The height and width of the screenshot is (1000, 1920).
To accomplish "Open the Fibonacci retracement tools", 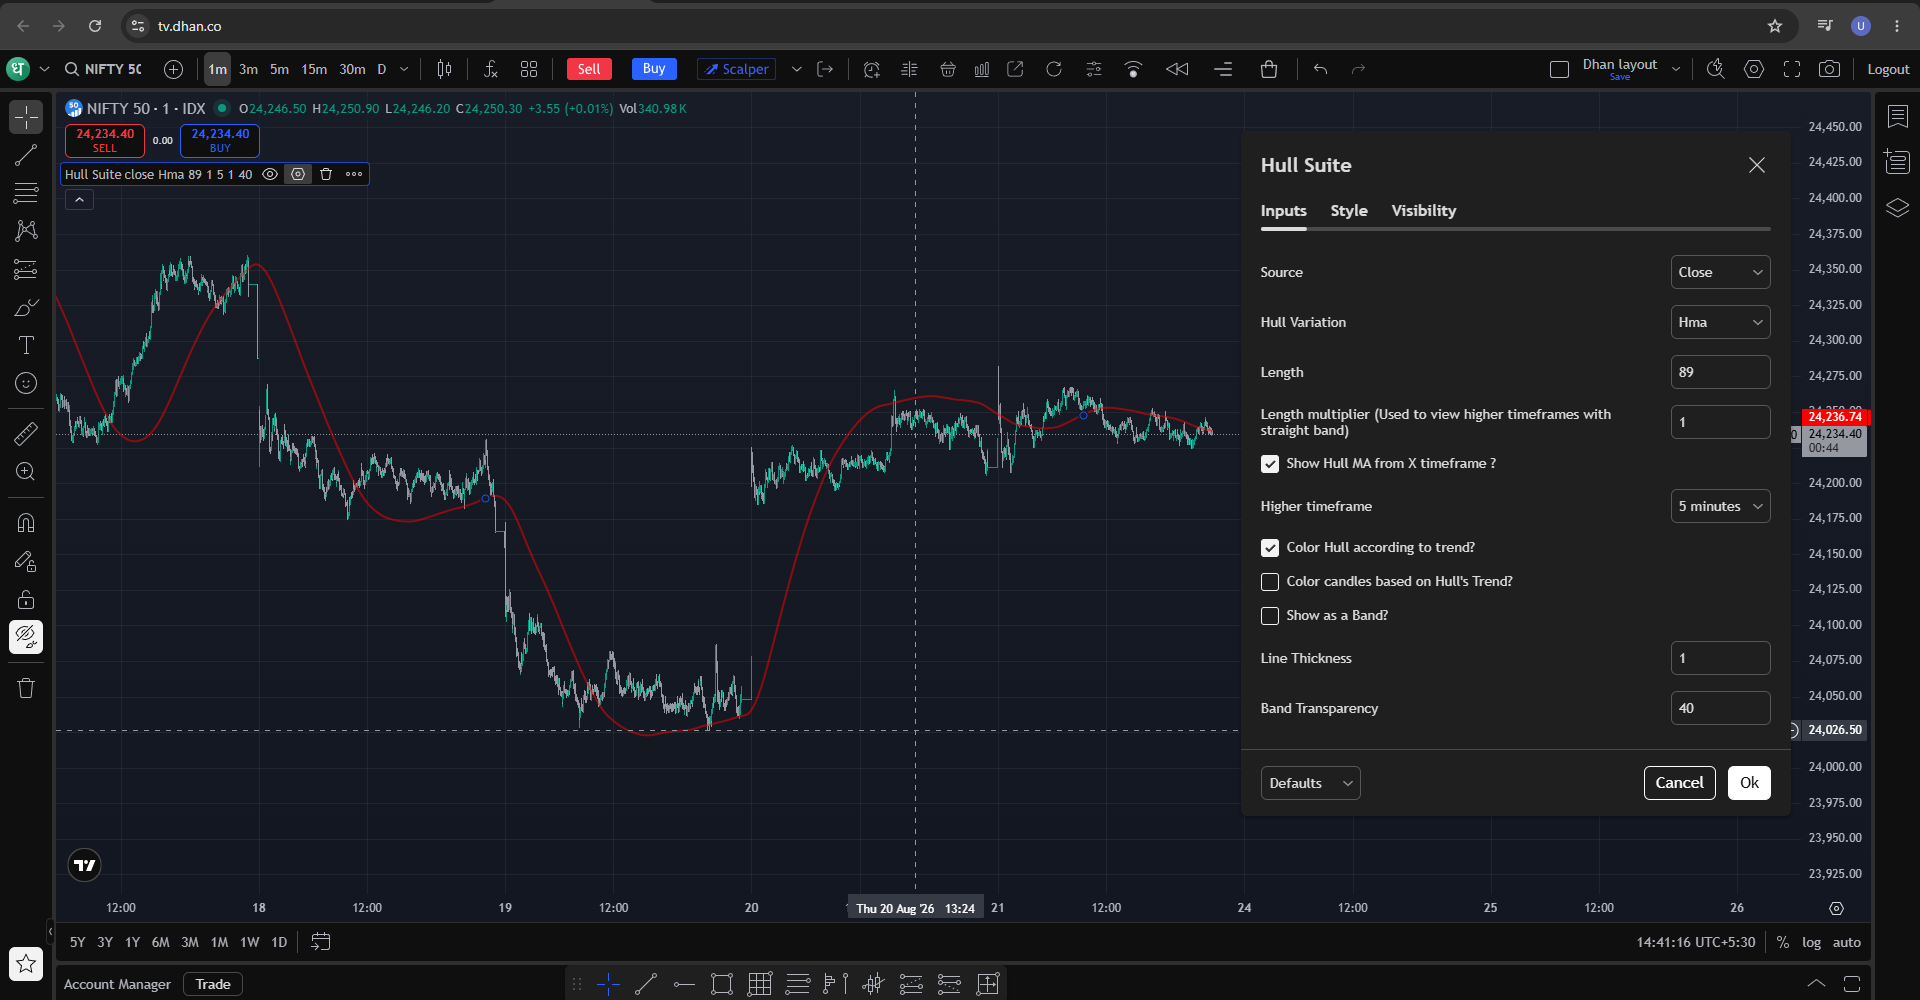I will tap(26, 192).
